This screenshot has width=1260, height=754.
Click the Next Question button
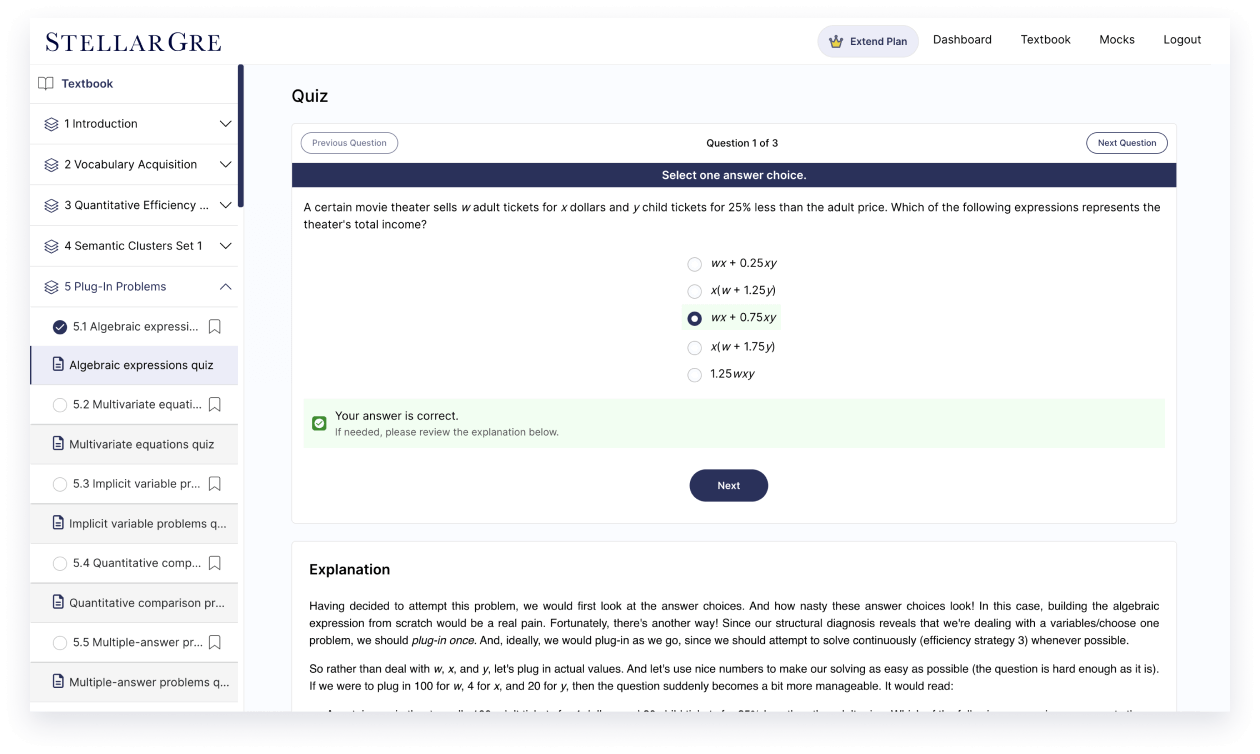pyautogui.click(x=1126, y=143)
